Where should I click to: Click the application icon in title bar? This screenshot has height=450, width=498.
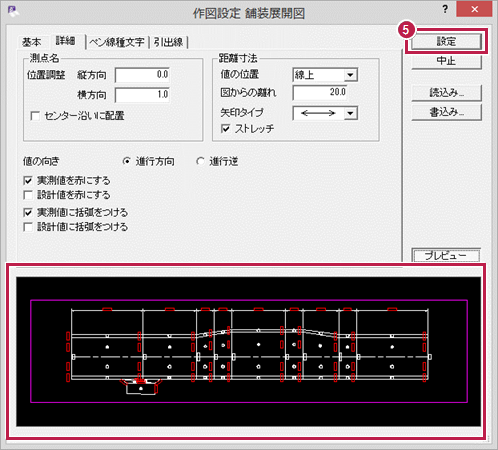tap(13, 11)
